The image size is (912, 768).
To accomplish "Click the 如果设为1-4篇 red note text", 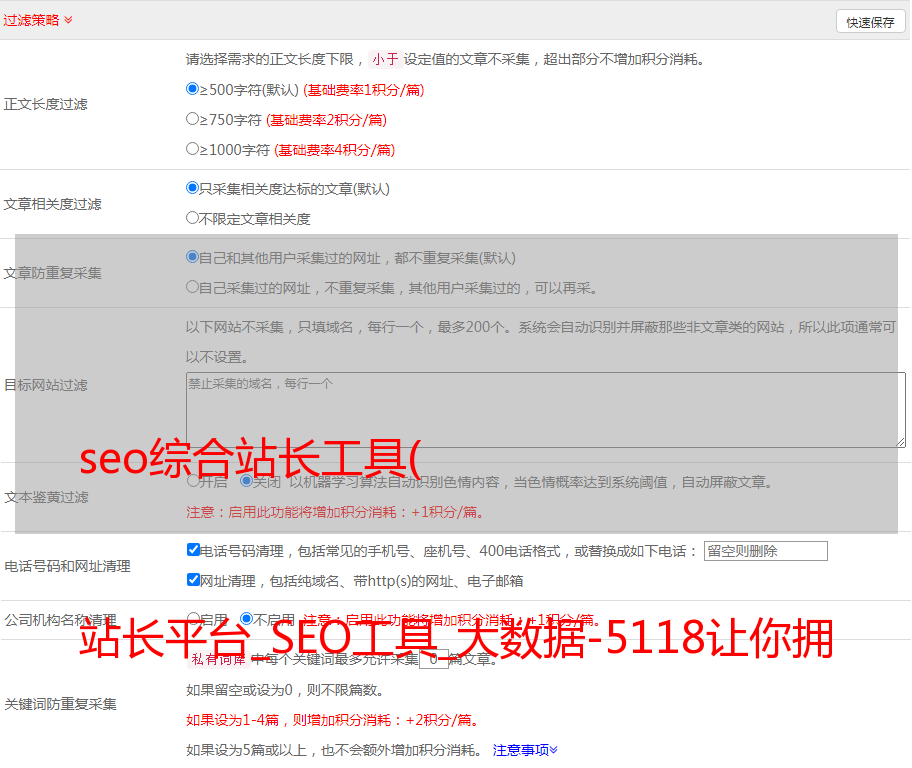I will pyautogui.click(x=333, y=720).
